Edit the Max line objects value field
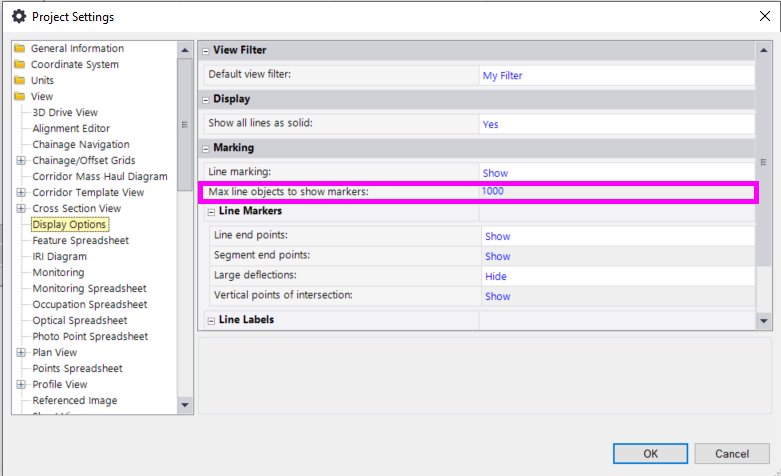The image size is (781, 476). [x=615, y=191]
